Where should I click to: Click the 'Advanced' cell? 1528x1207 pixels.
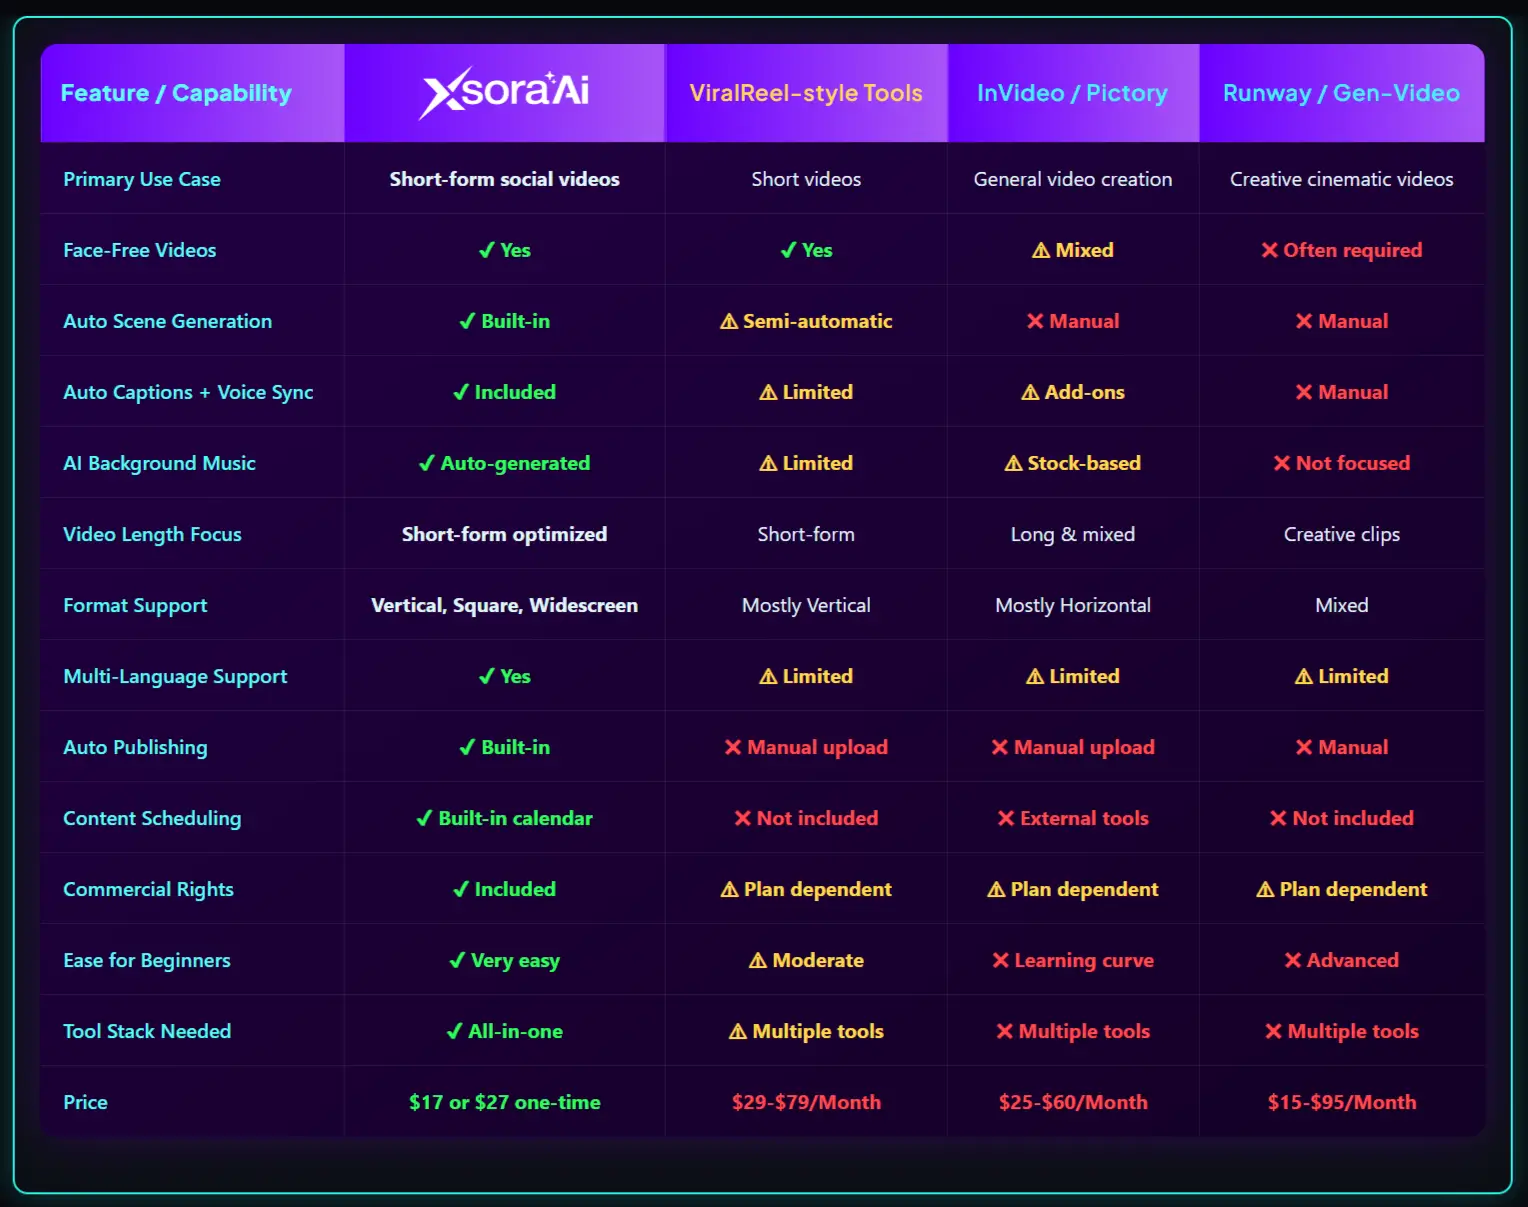click(1341, 960)
